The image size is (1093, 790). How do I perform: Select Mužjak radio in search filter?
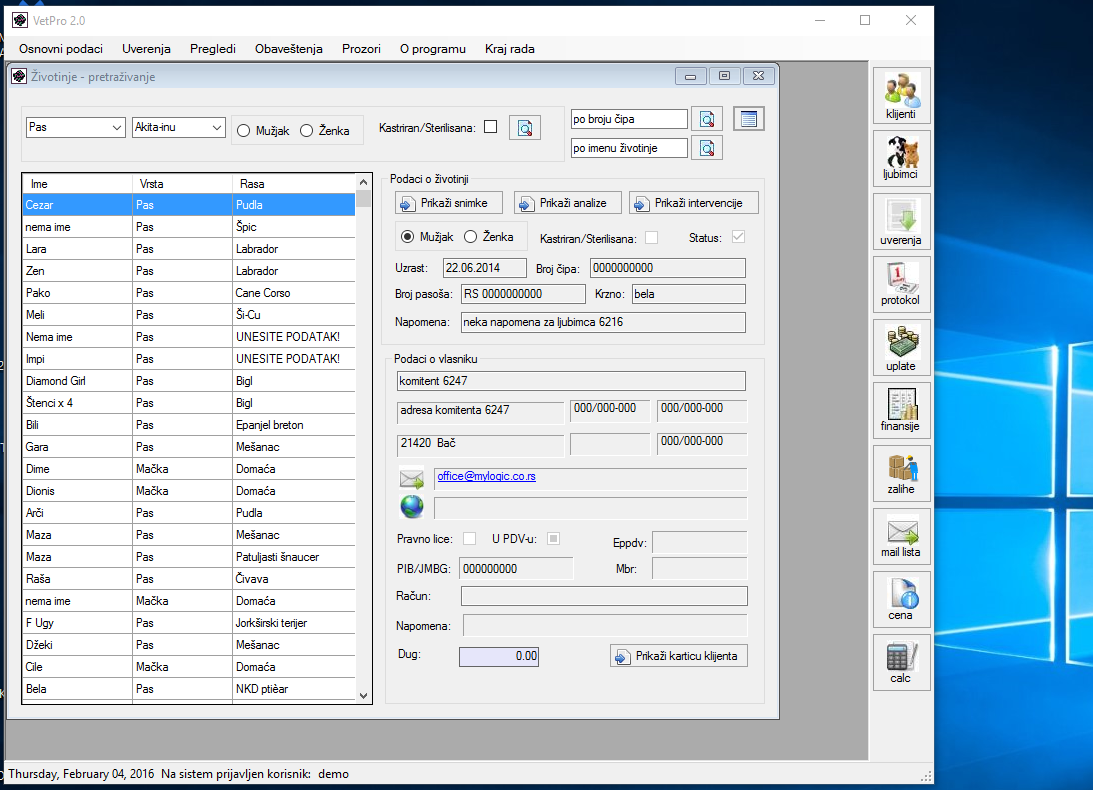coord(244,130)
